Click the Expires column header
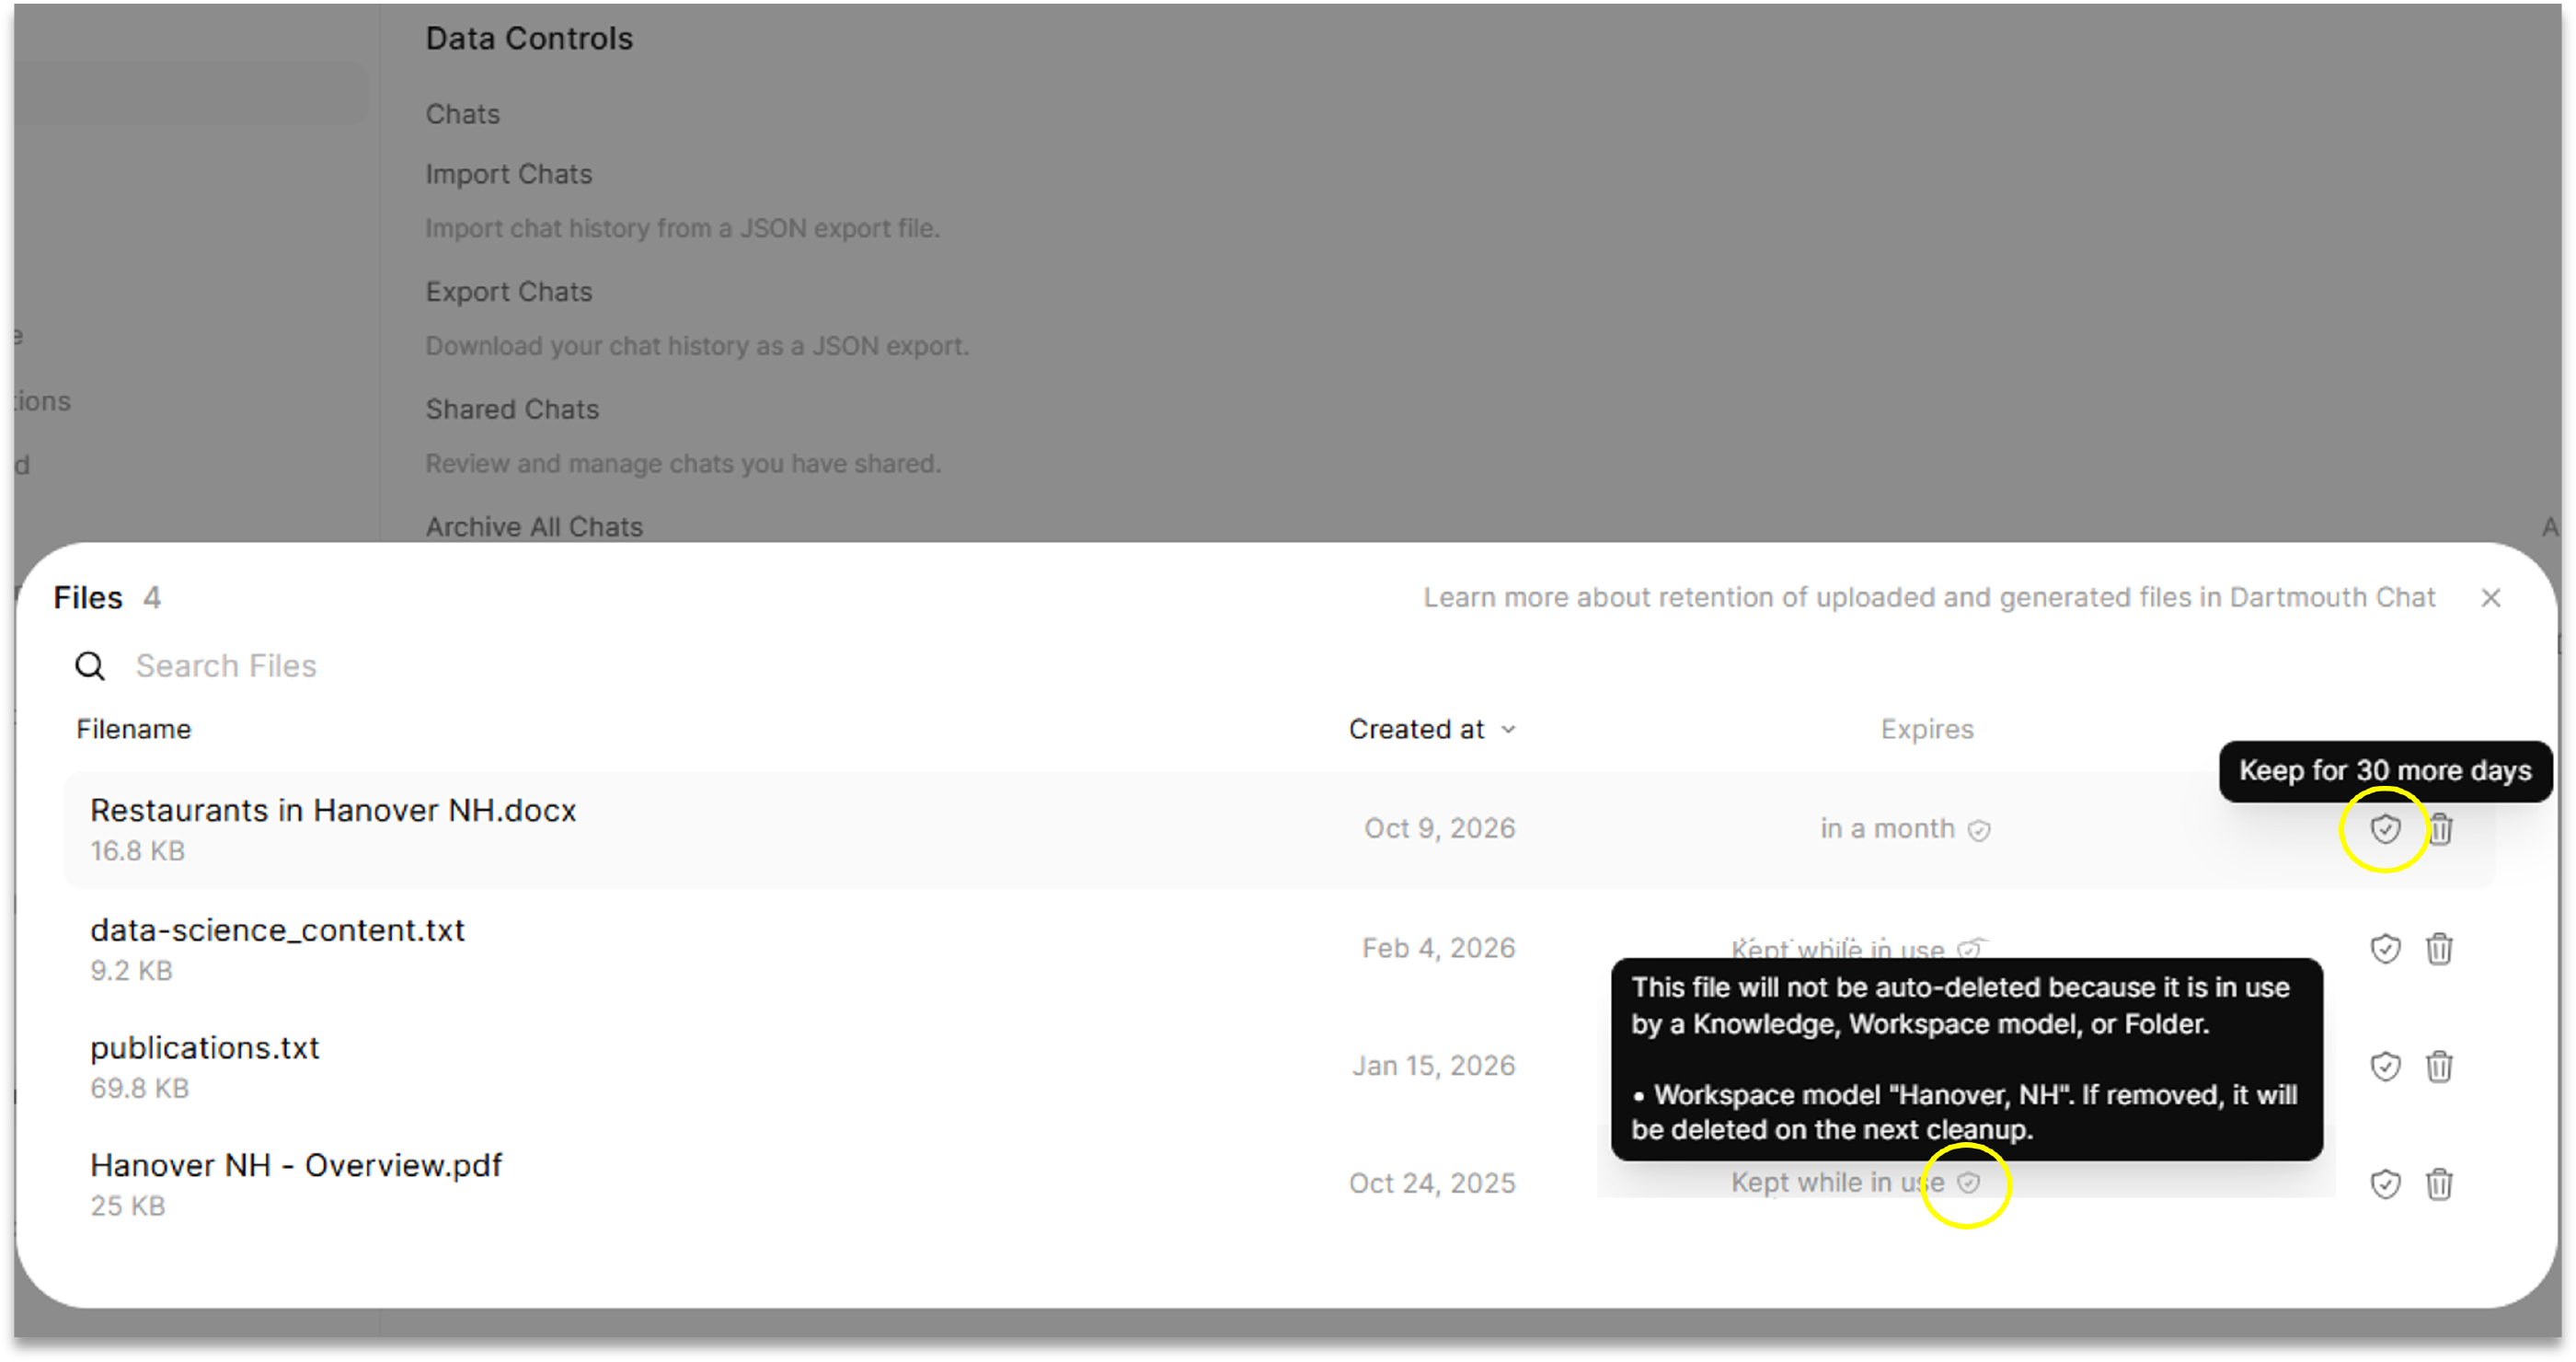The image size is (2576, 1362). click(x=1927, y=730)
